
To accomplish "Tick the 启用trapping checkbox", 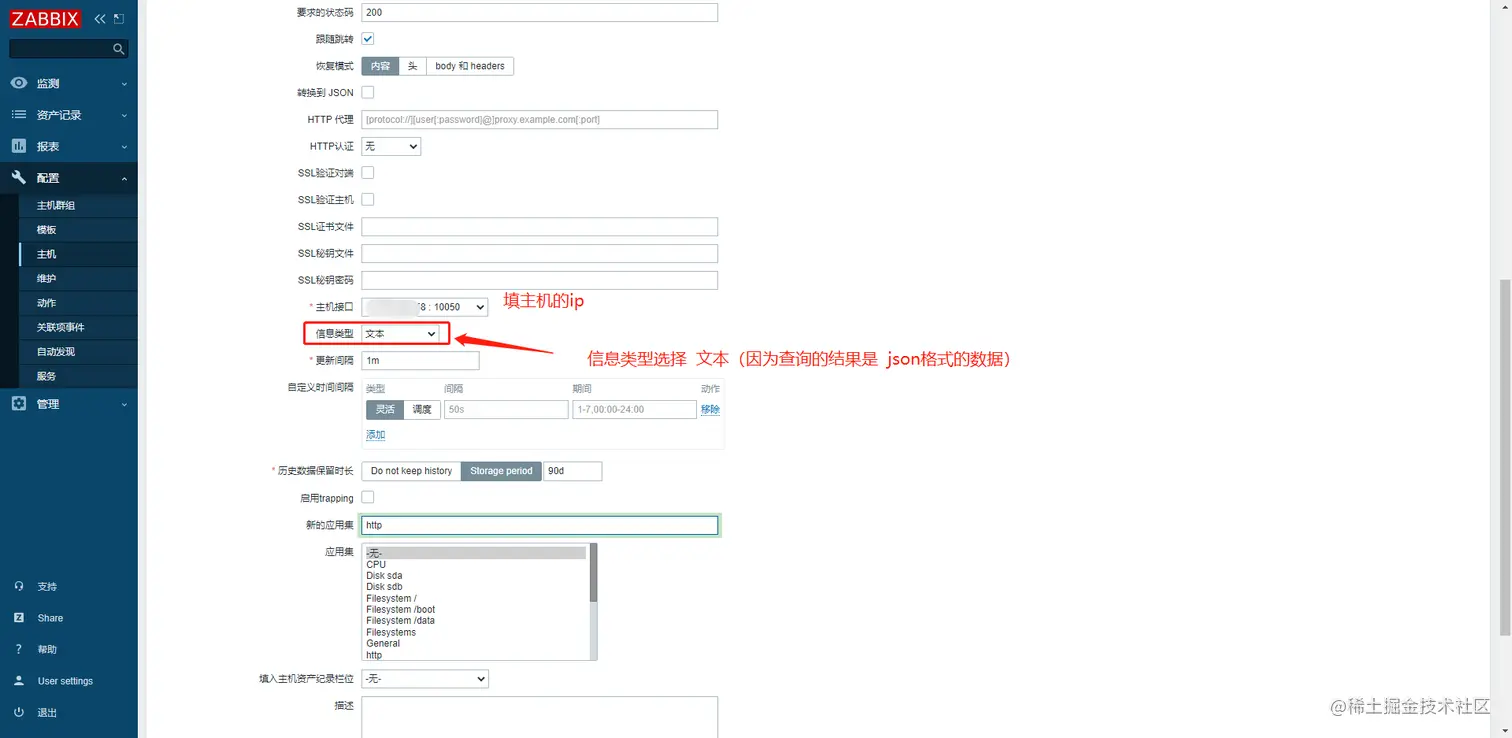I will [x=368, y=498].
